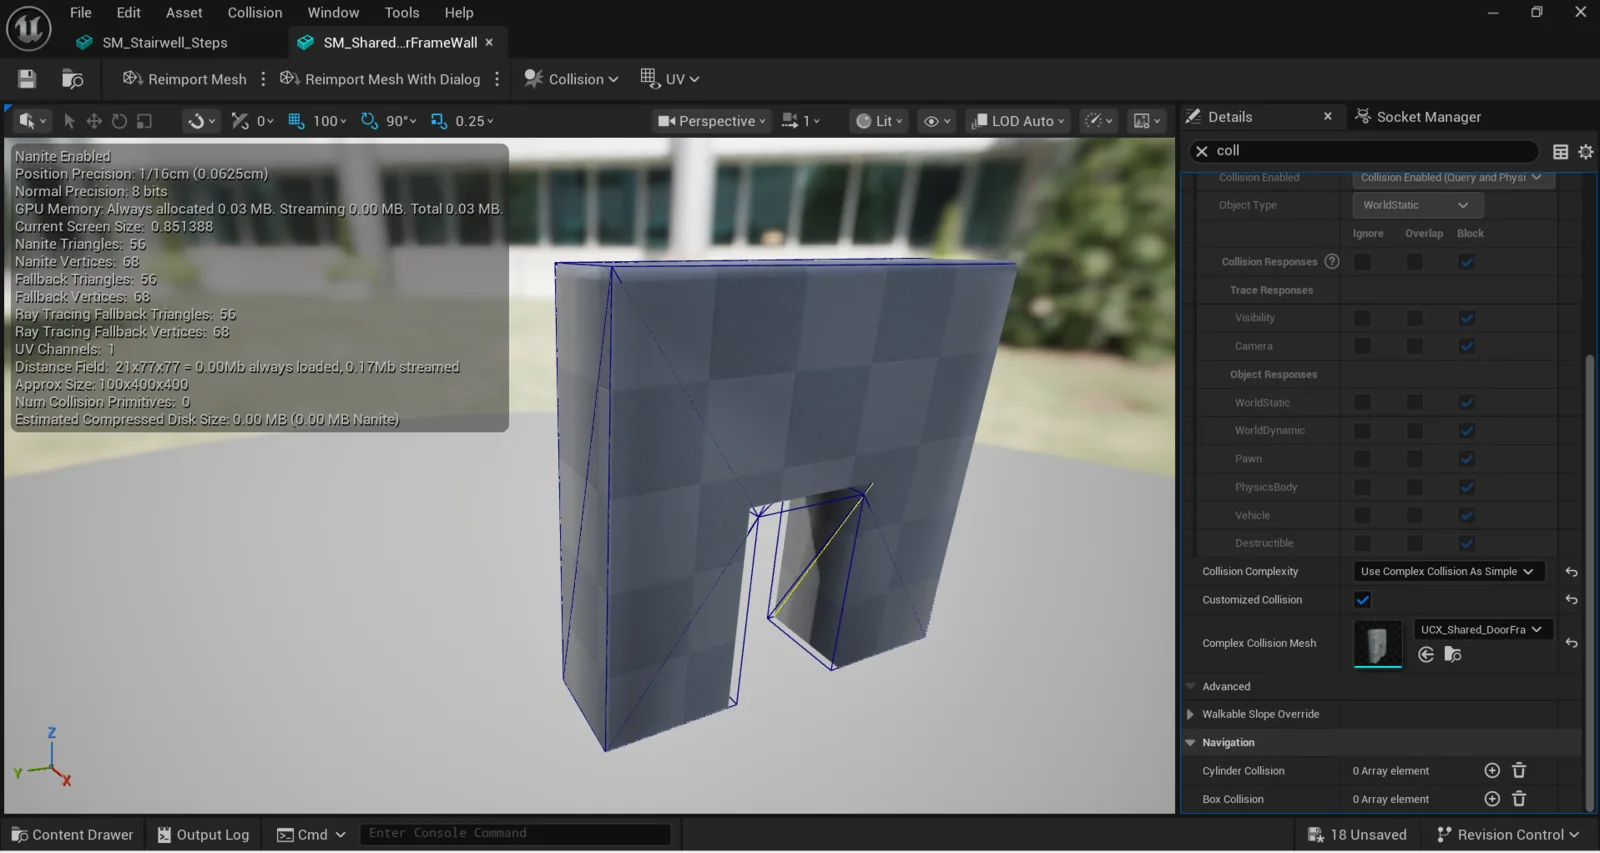Viewport: 1600px width, 853px height.
Task: Set Camera trace response to Ignore
Action: (x=1362, y=346)
